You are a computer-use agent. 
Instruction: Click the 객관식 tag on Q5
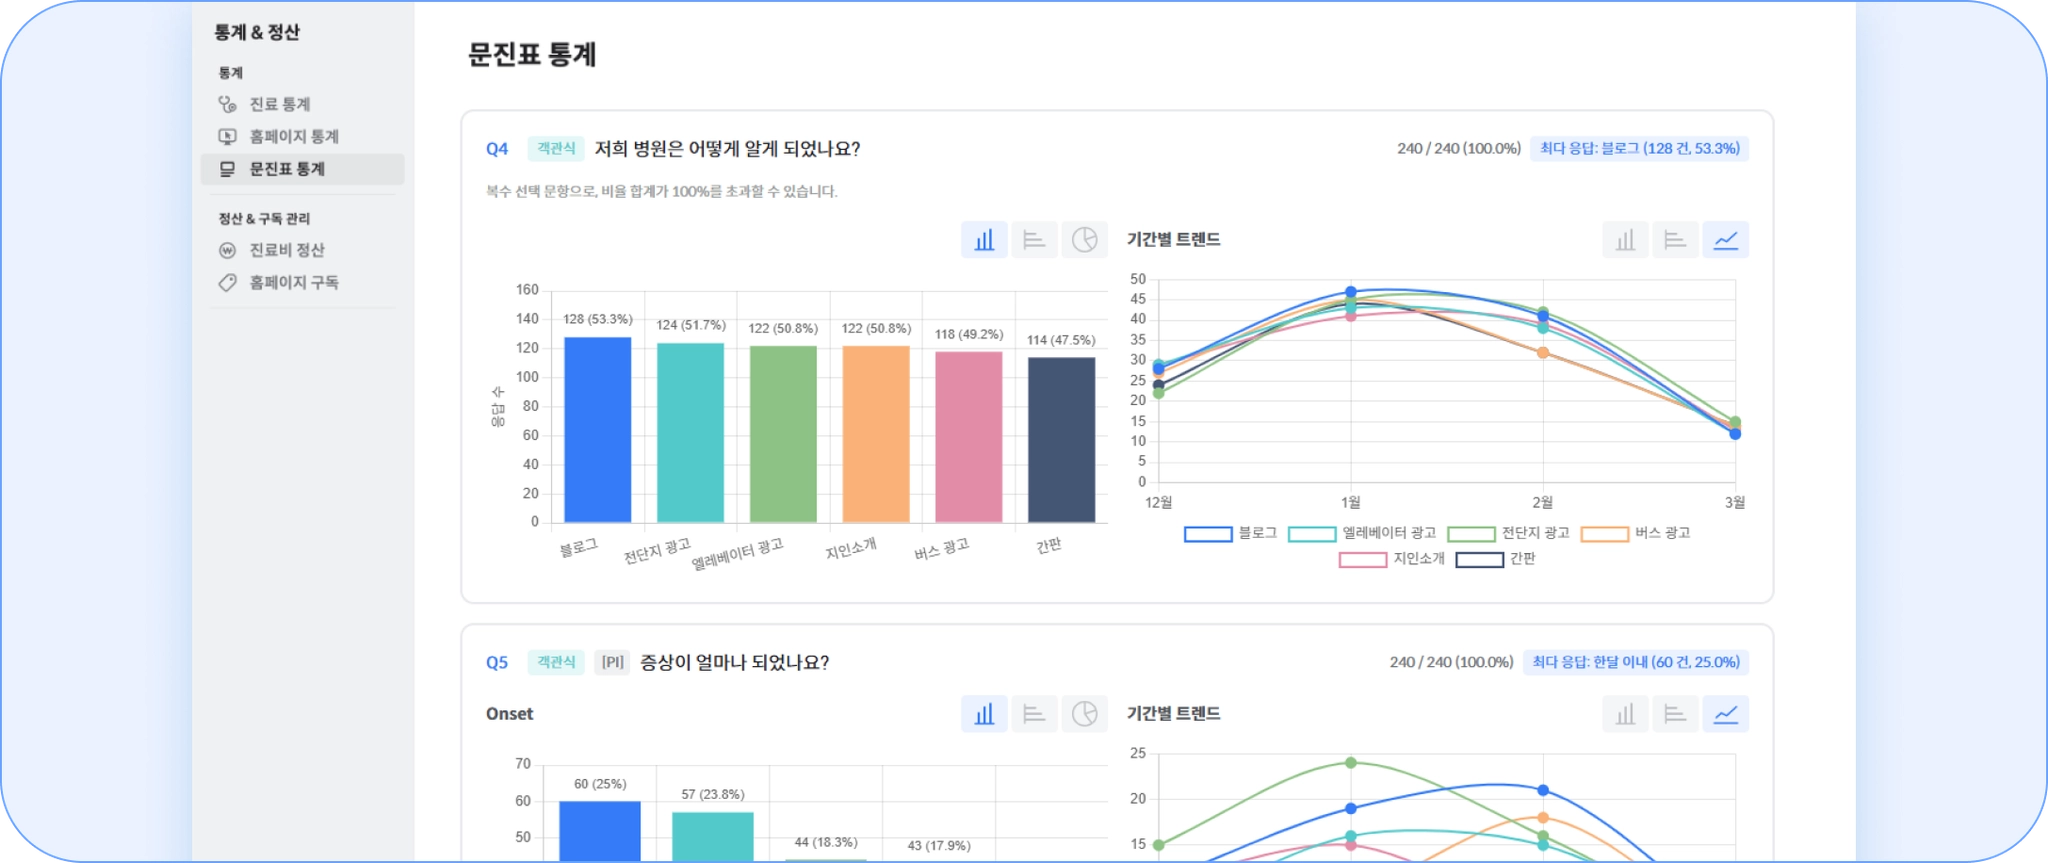coord(556,662)
